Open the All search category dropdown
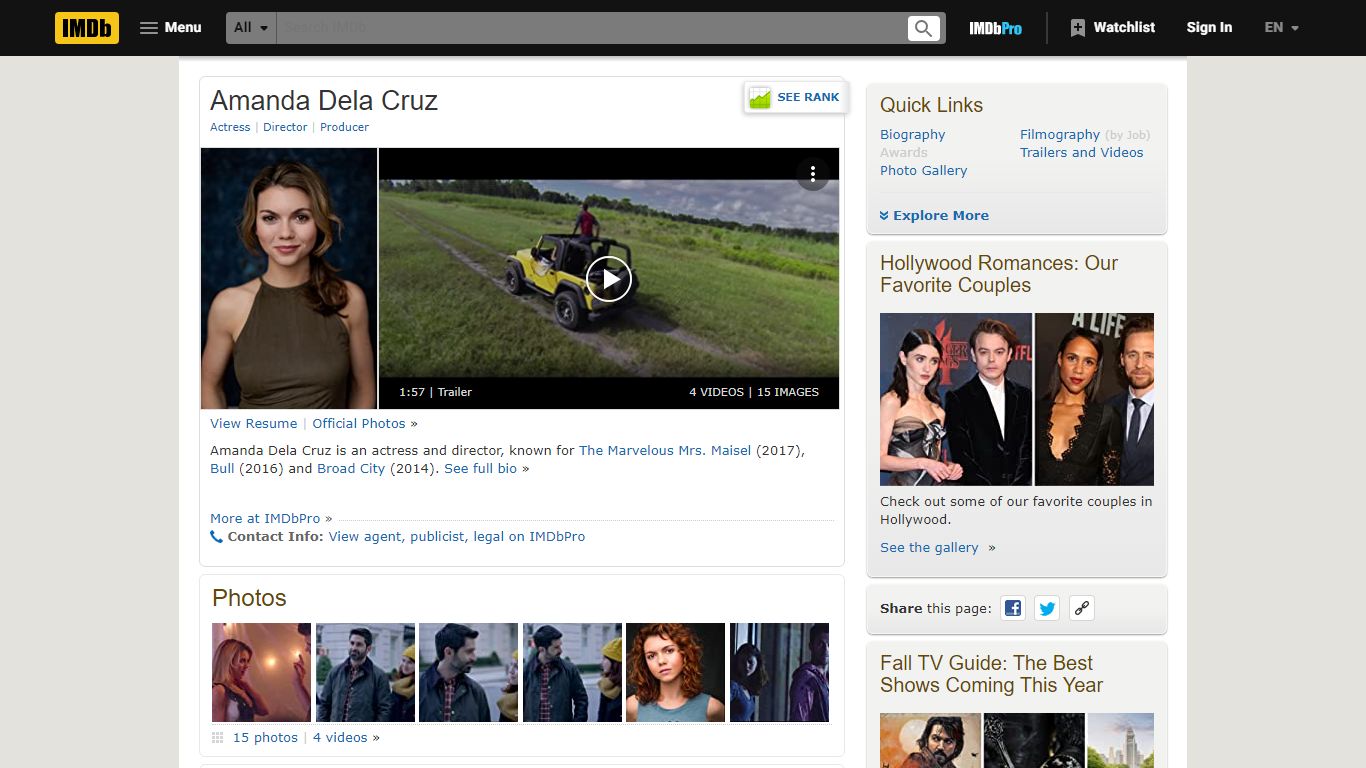This screenshot has width=1366, height=768. point(252,28)
